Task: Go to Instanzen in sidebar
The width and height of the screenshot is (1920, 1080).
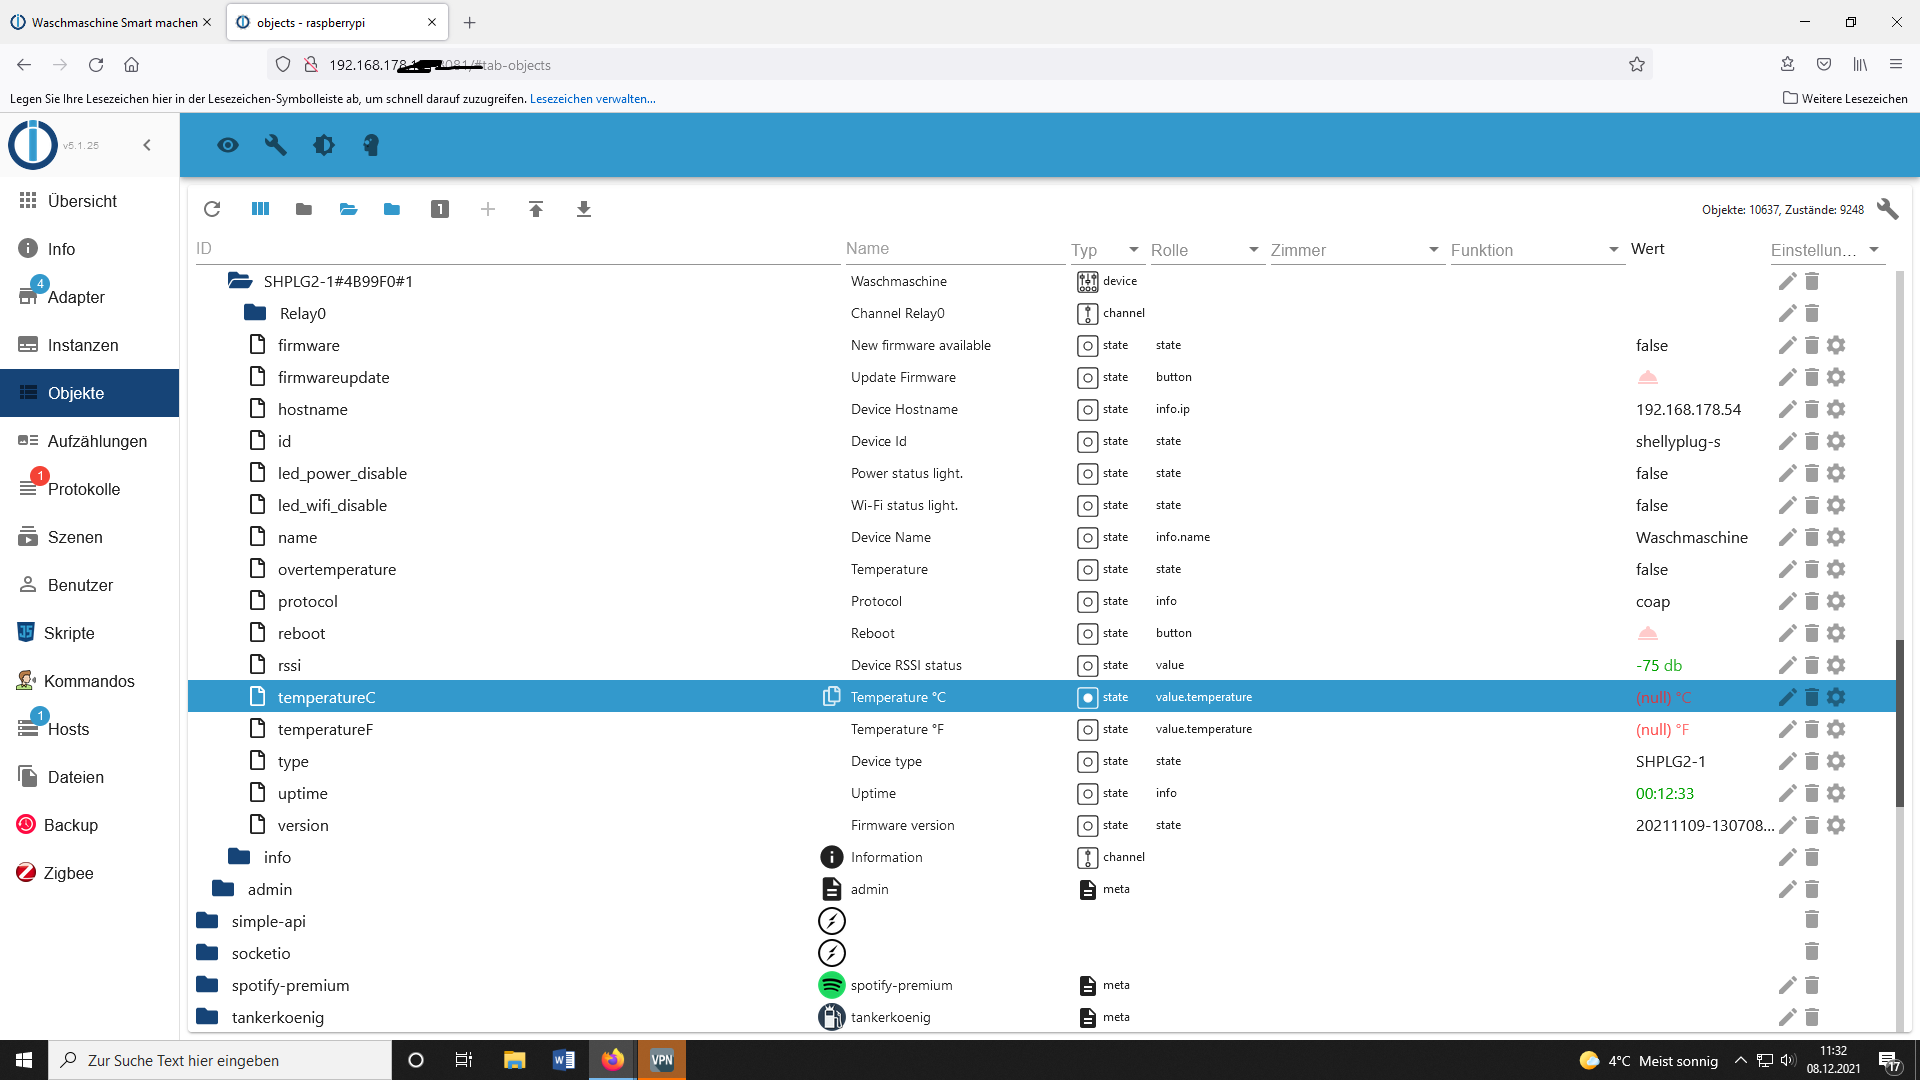Action: click(x=89, y=345)
